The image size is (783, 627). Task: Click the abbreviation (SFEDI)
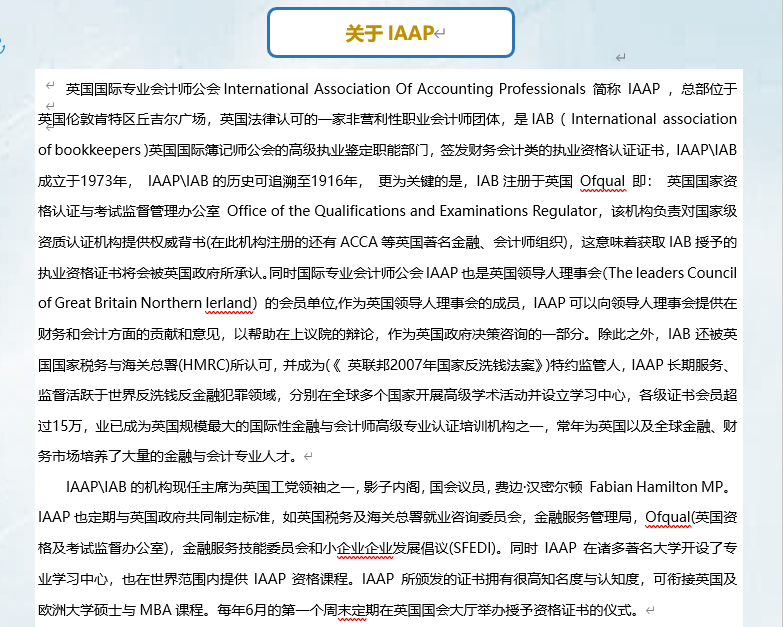[472, 548]
